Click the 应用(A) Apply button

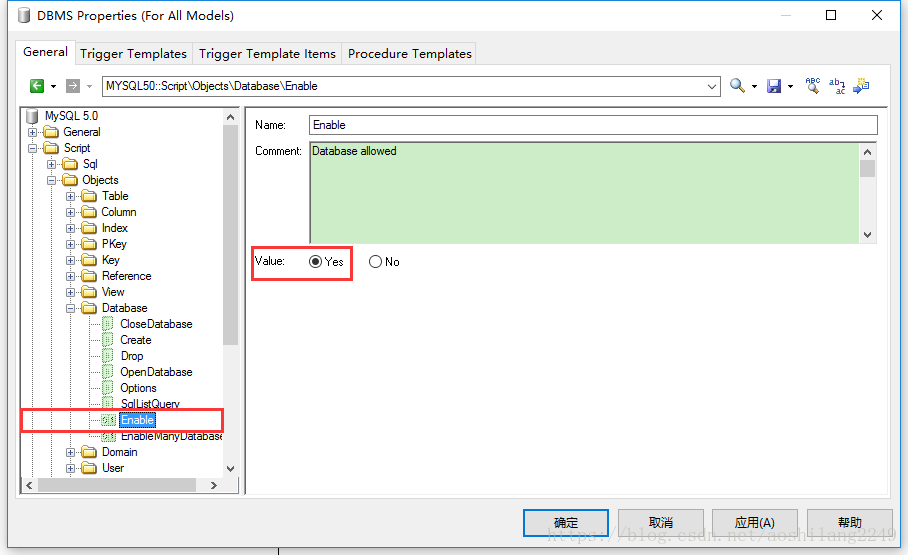tap(755, 523)
